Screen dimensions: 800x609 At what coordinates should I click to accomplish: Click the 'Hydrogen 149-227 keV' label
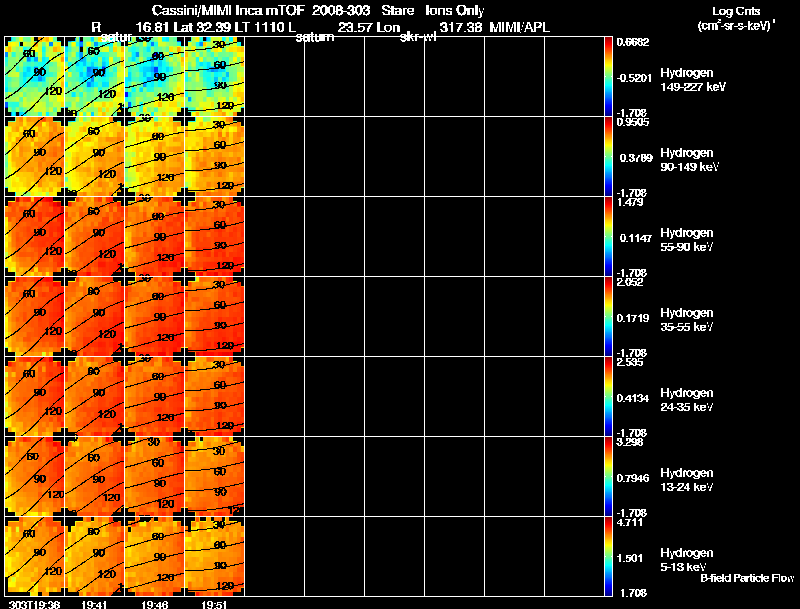(x=692, y=80)
